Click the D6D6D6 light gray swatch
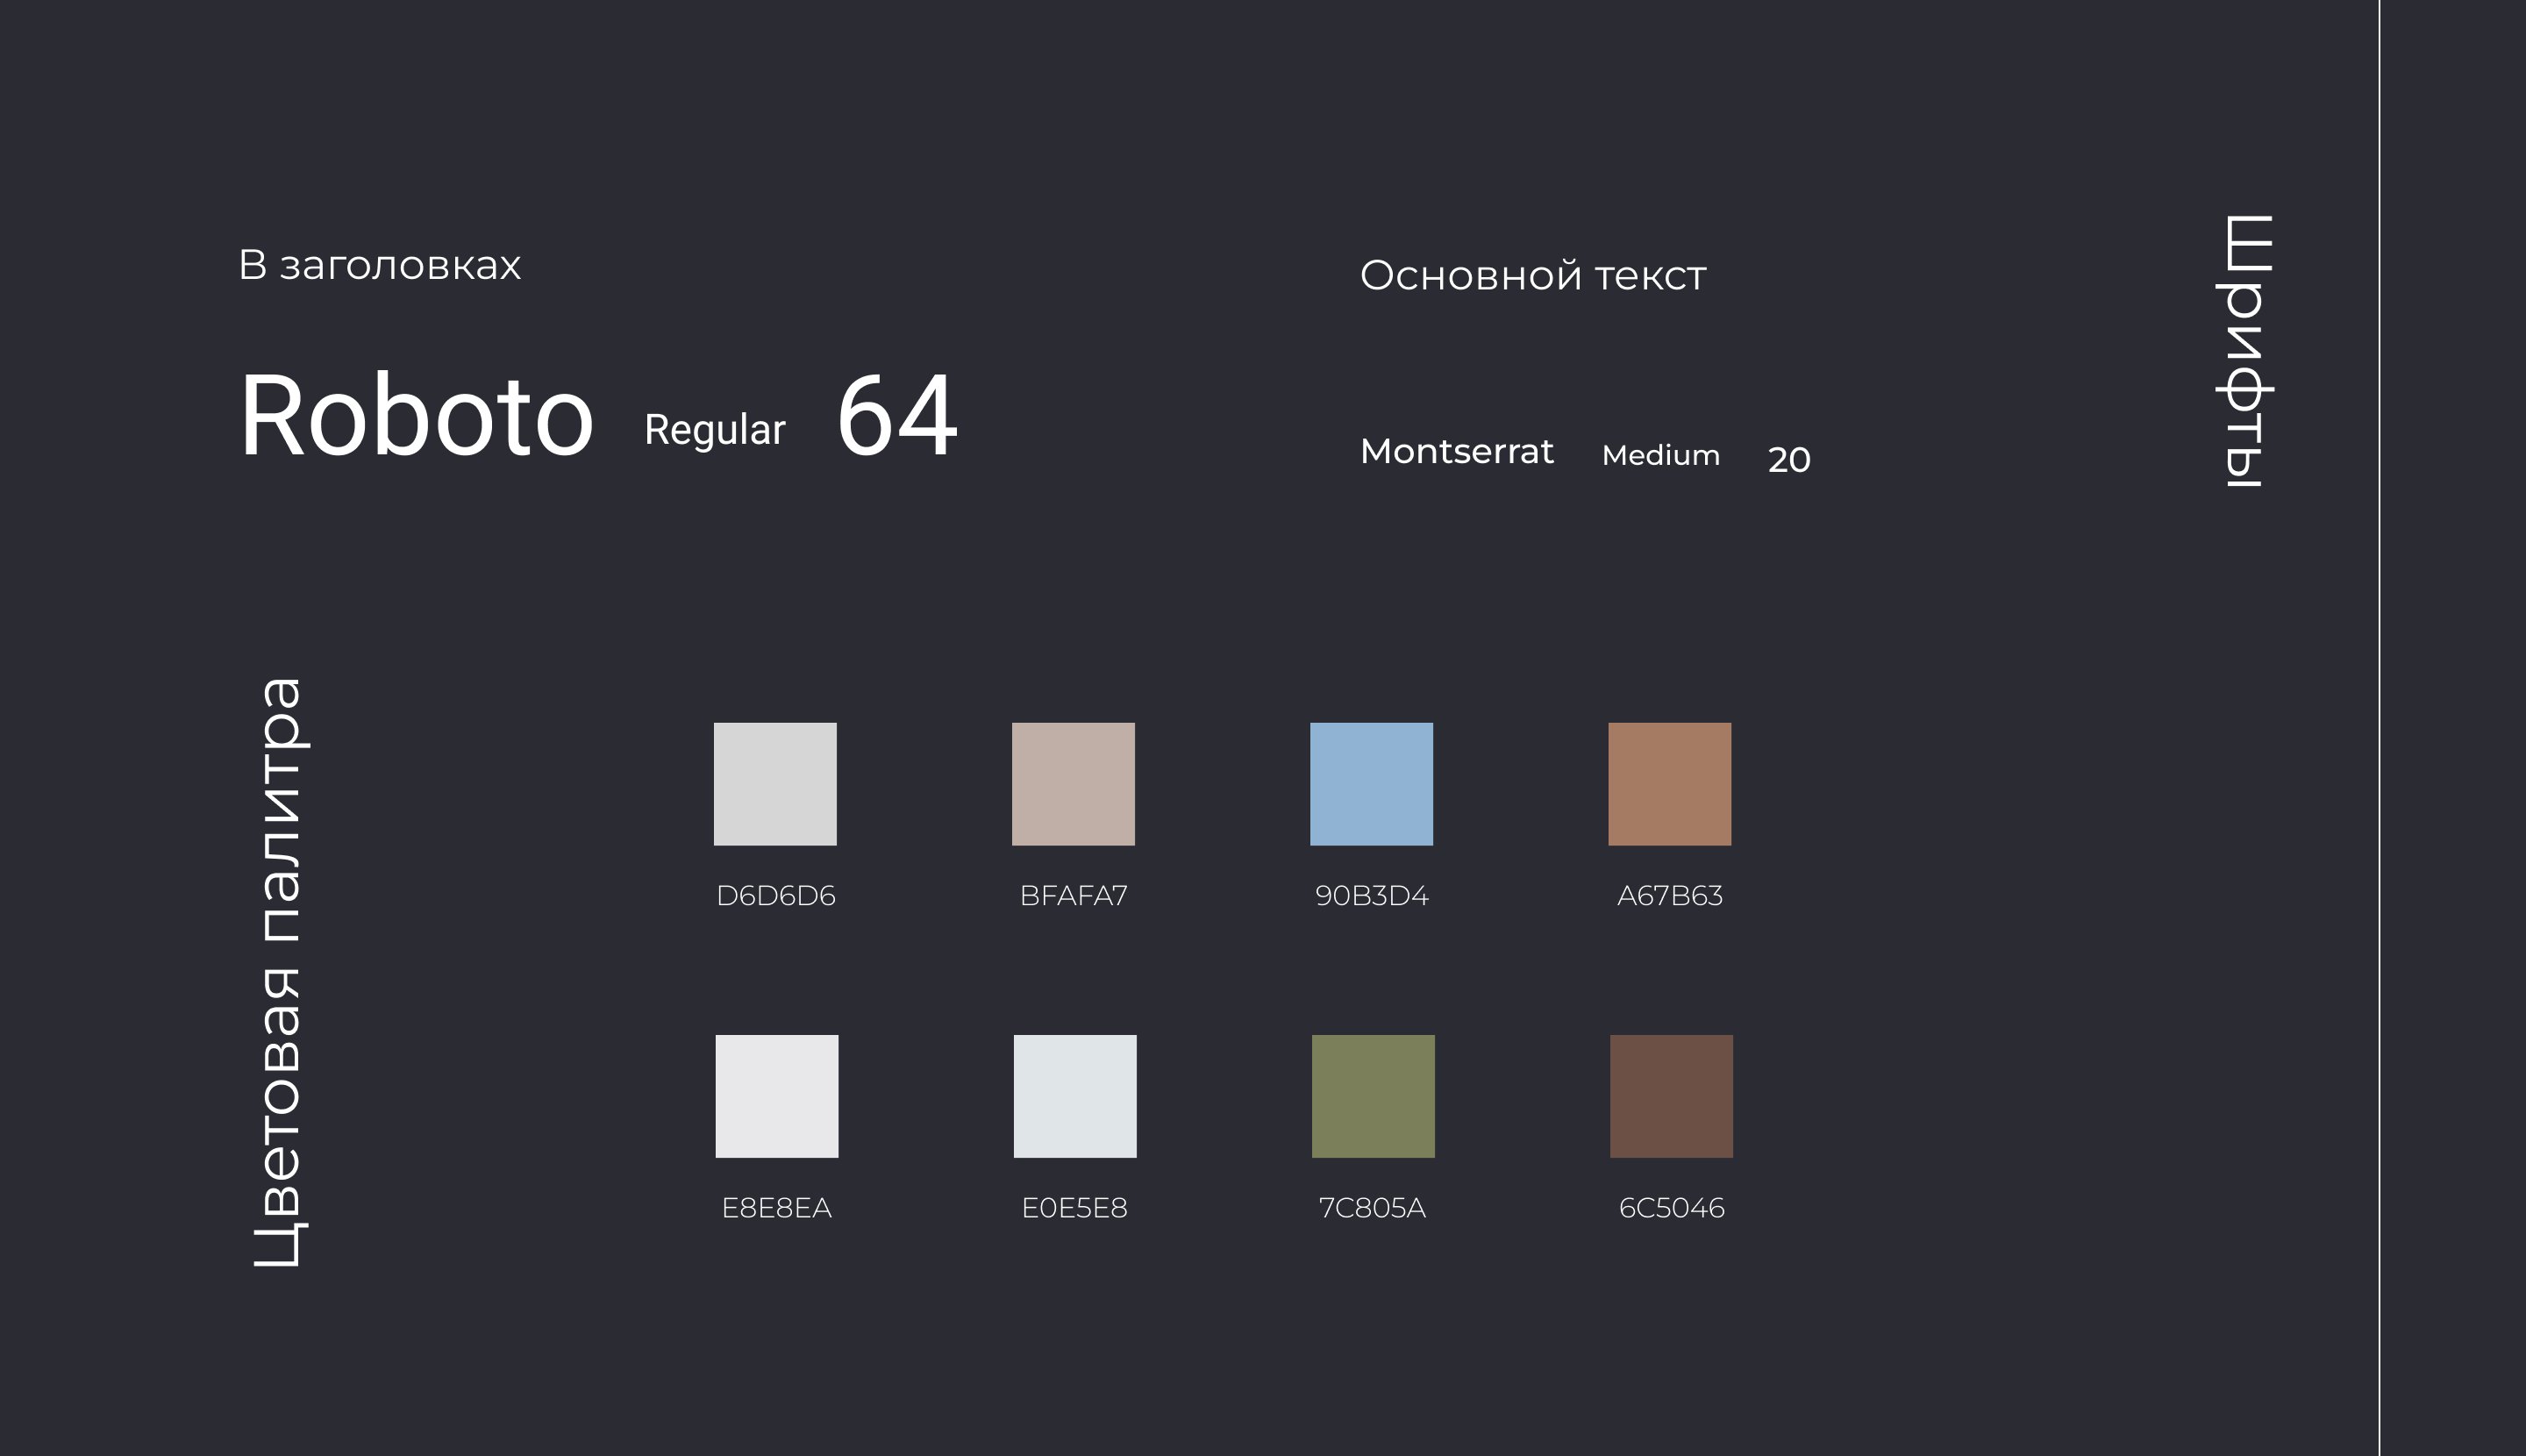Screen dimensions: 2526x1456 coord(775,784)
